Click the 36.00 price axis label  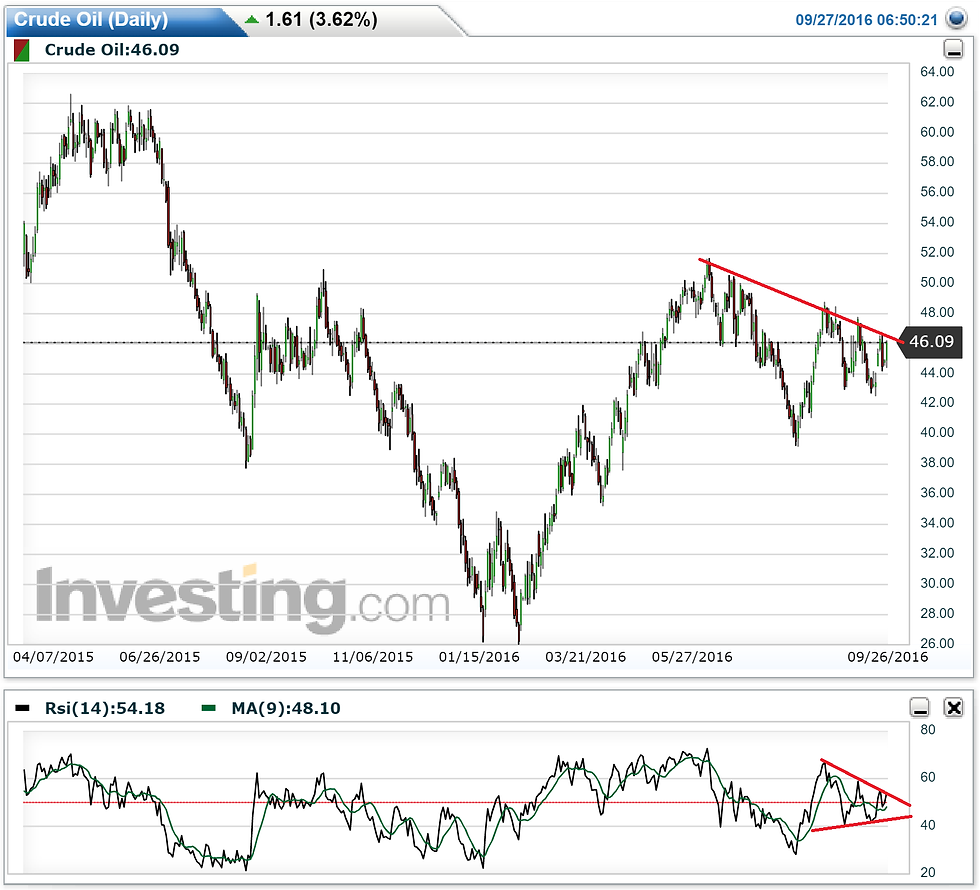(937, 492)
